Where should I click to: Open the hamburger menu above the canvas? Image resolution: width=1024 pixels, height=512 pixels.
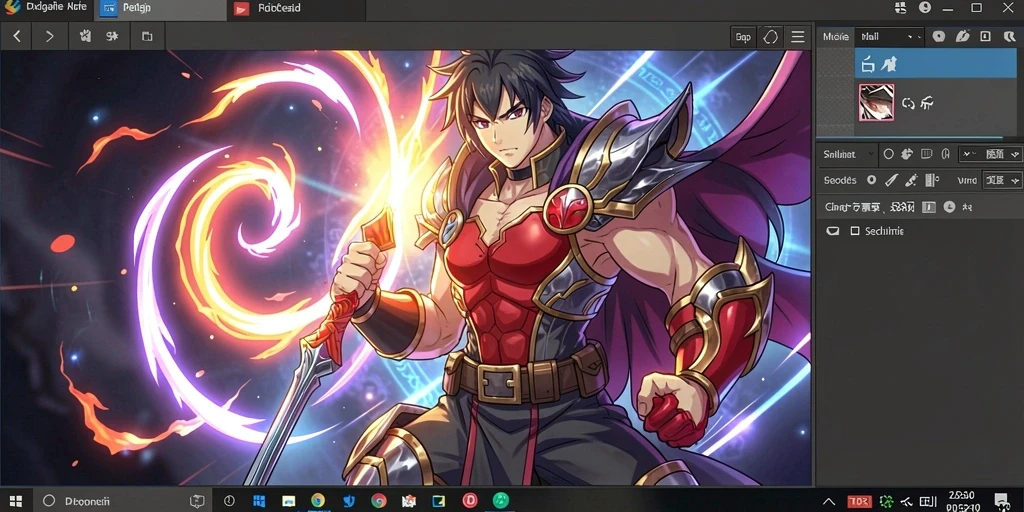797,37
